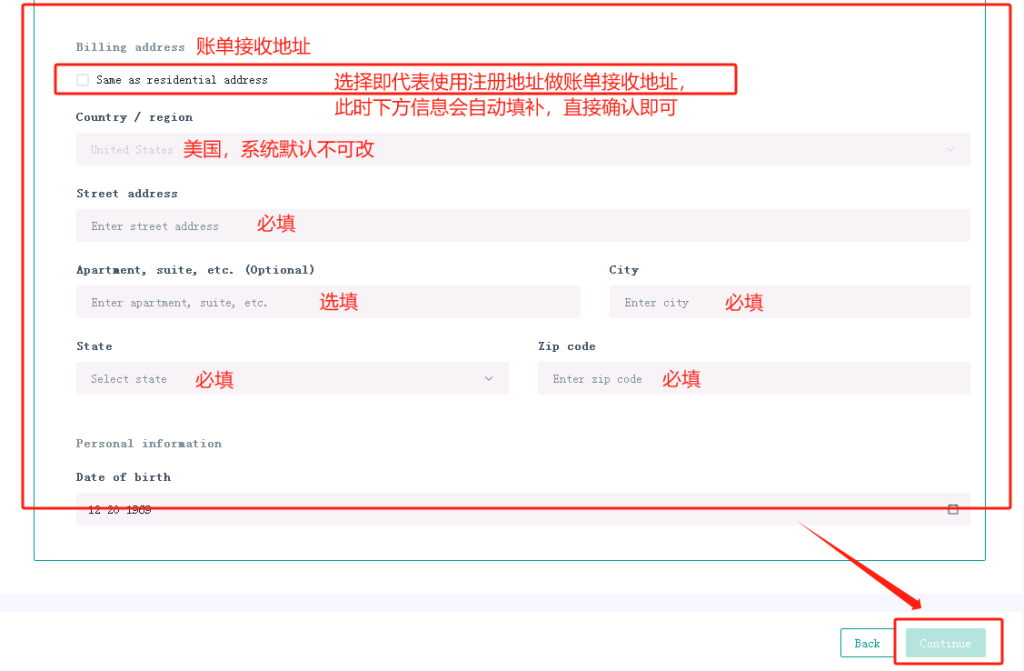
Task: Click the Street address label
Action: pyautogui.click(x=127, y=194)
